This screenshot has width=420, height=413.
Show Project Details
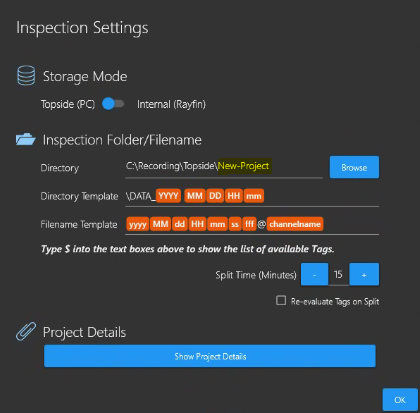click(210, 356)
